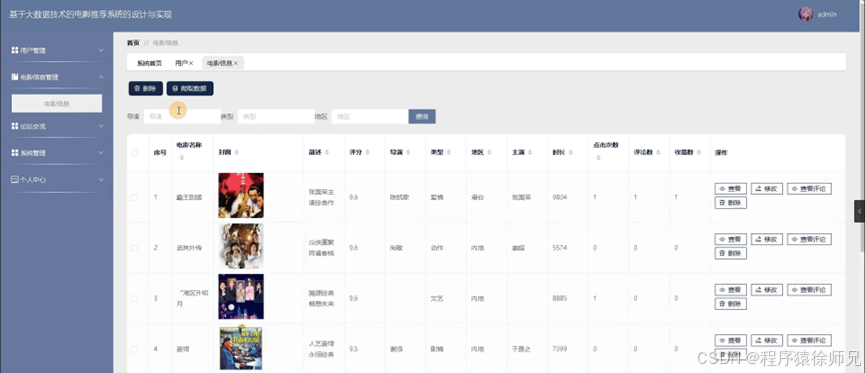Click the 爬取数据 crawl data button
The image size is (865, 373).
190,88
